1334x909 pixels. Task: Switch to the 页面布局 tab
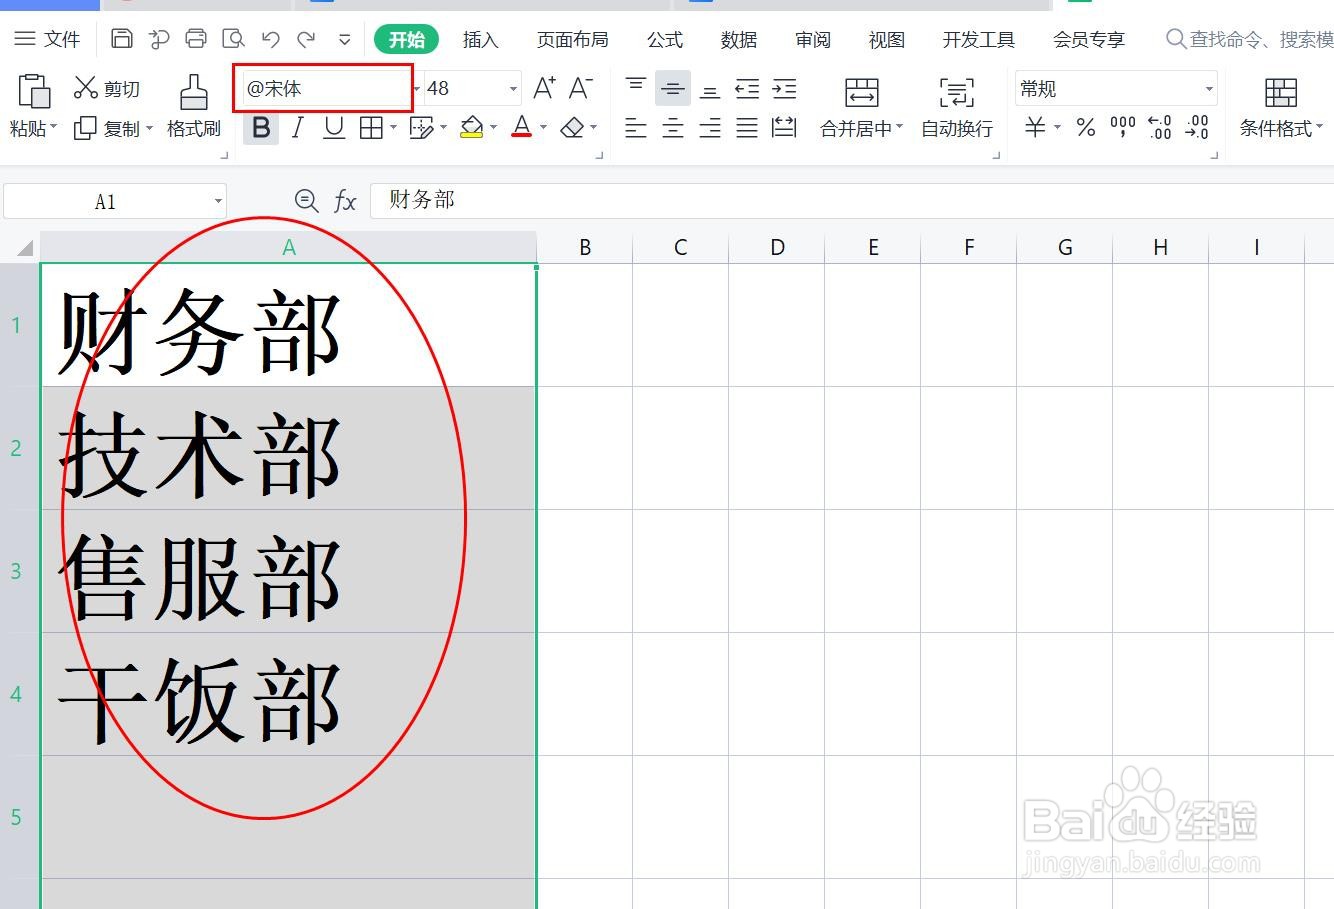[572, 39]
